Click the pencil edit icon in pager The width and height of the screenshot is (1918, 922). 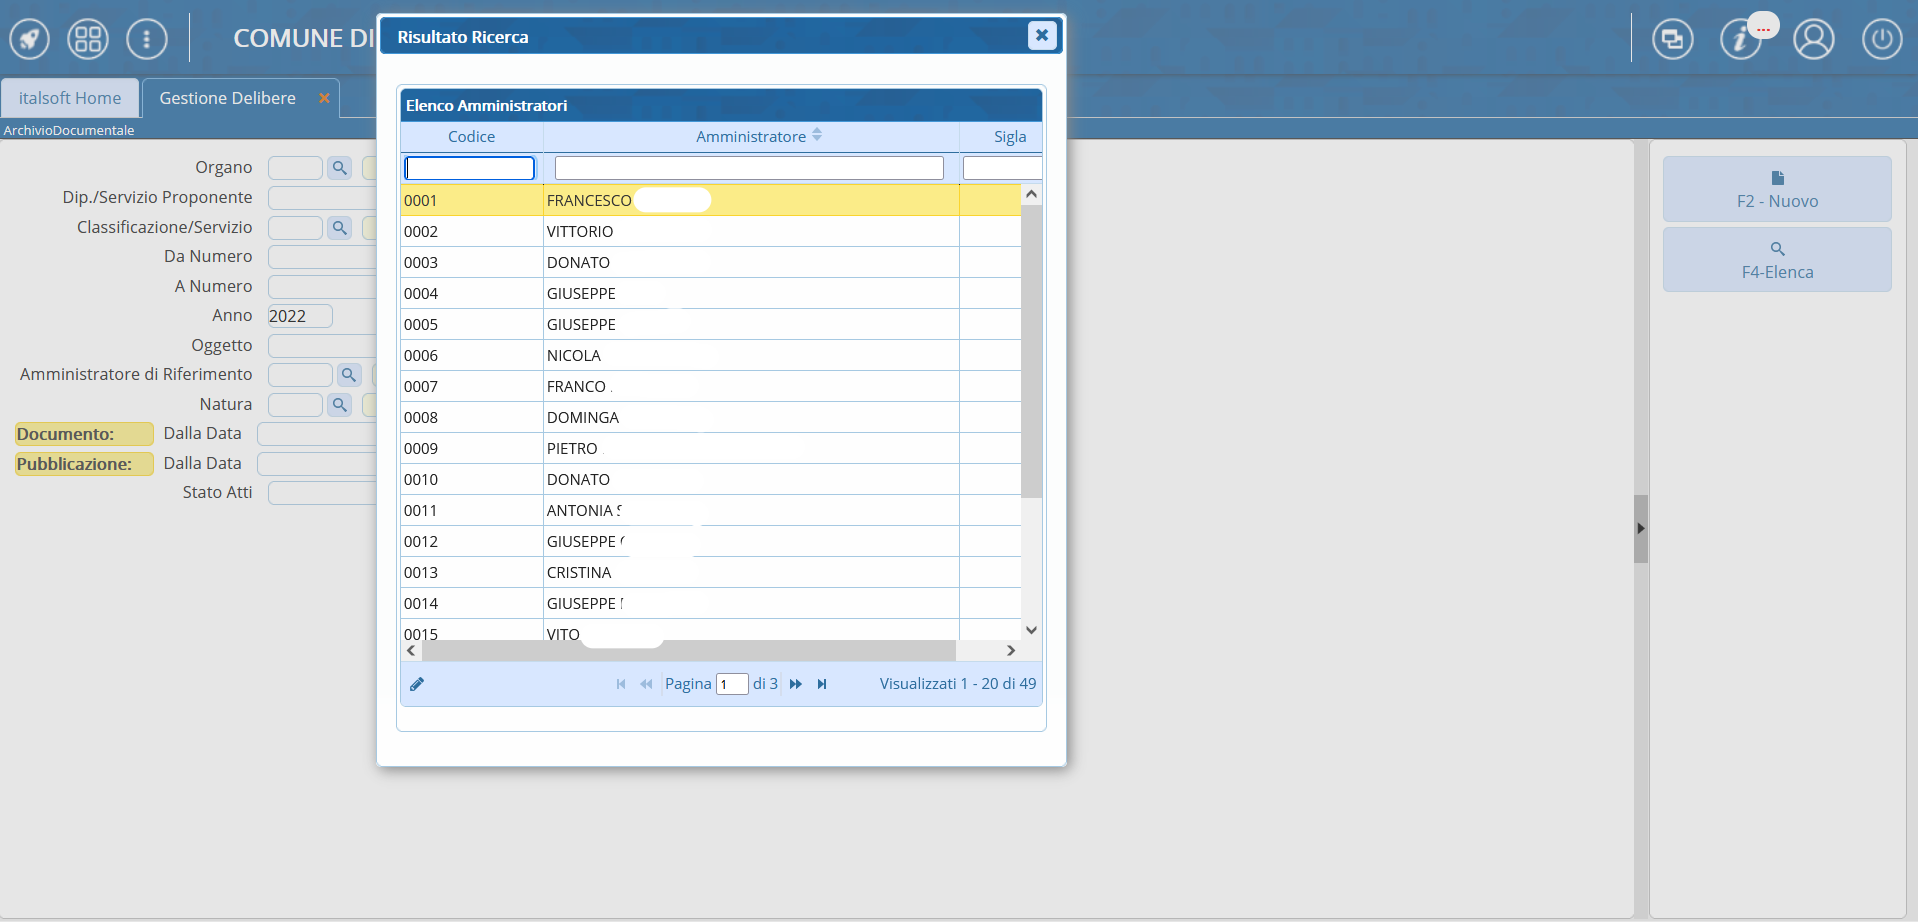[x=417, y=684]
